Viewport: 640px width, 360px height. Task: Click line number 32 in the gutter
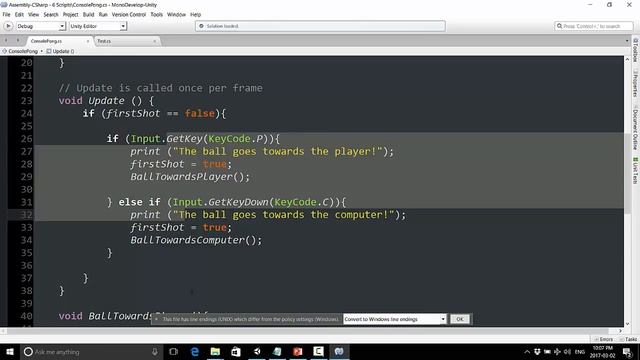coord(27,215)
